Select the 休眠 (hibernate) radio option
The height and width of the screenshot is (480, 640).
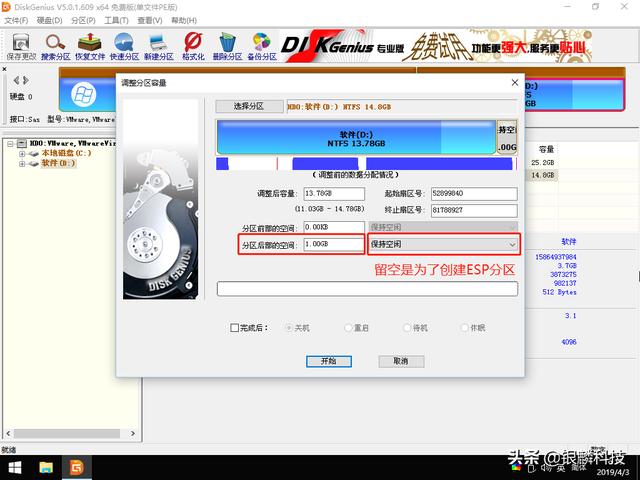point(464,328)
